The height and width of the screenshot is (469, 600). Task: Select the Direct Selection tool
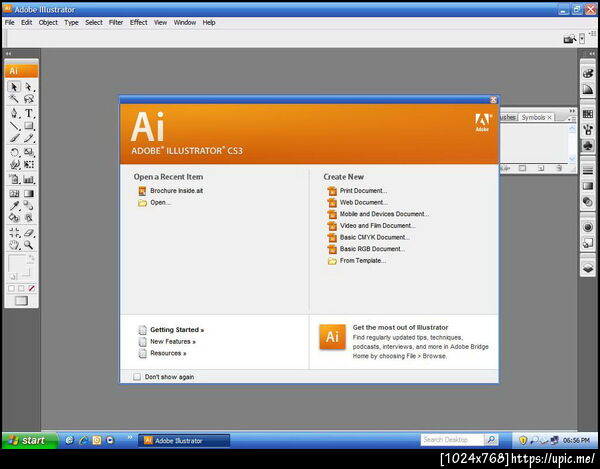pyautogui.click(x=29, y=87)
